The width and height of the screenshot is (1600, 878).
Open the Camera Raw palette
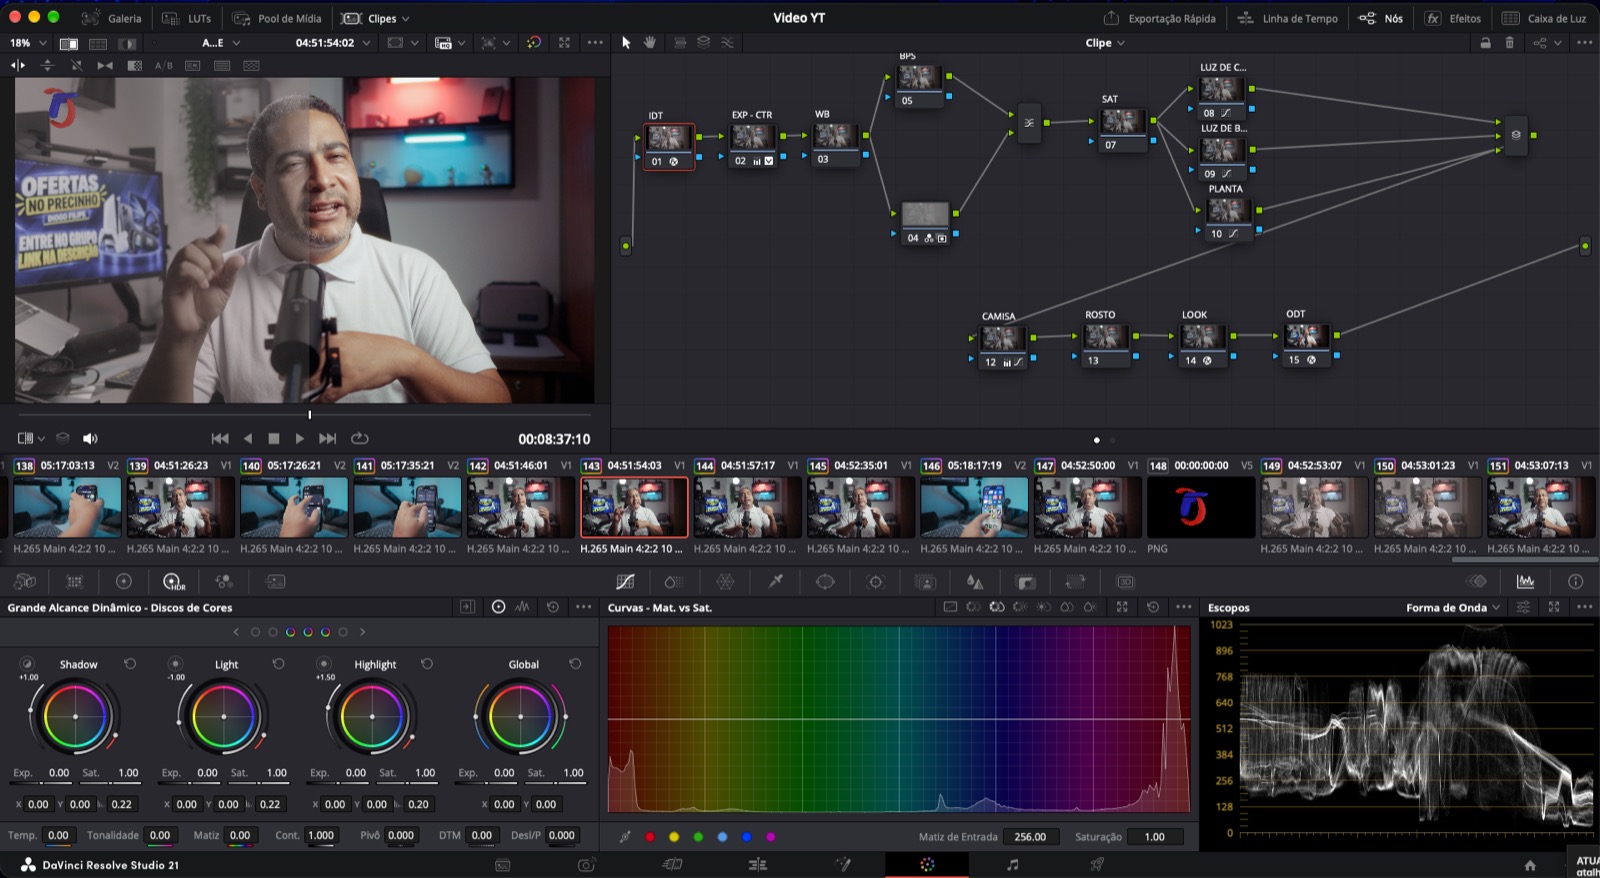tap(25, 582)
